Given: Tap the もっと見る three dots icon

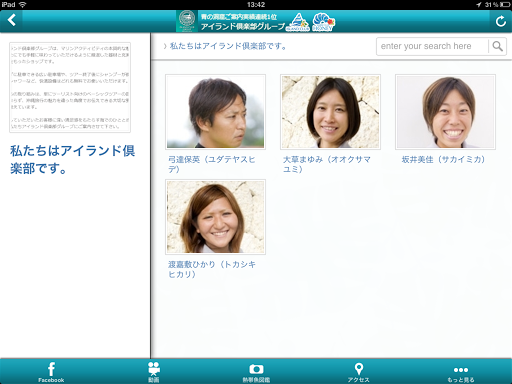Looking at the screenshot, I should [461, 374].
